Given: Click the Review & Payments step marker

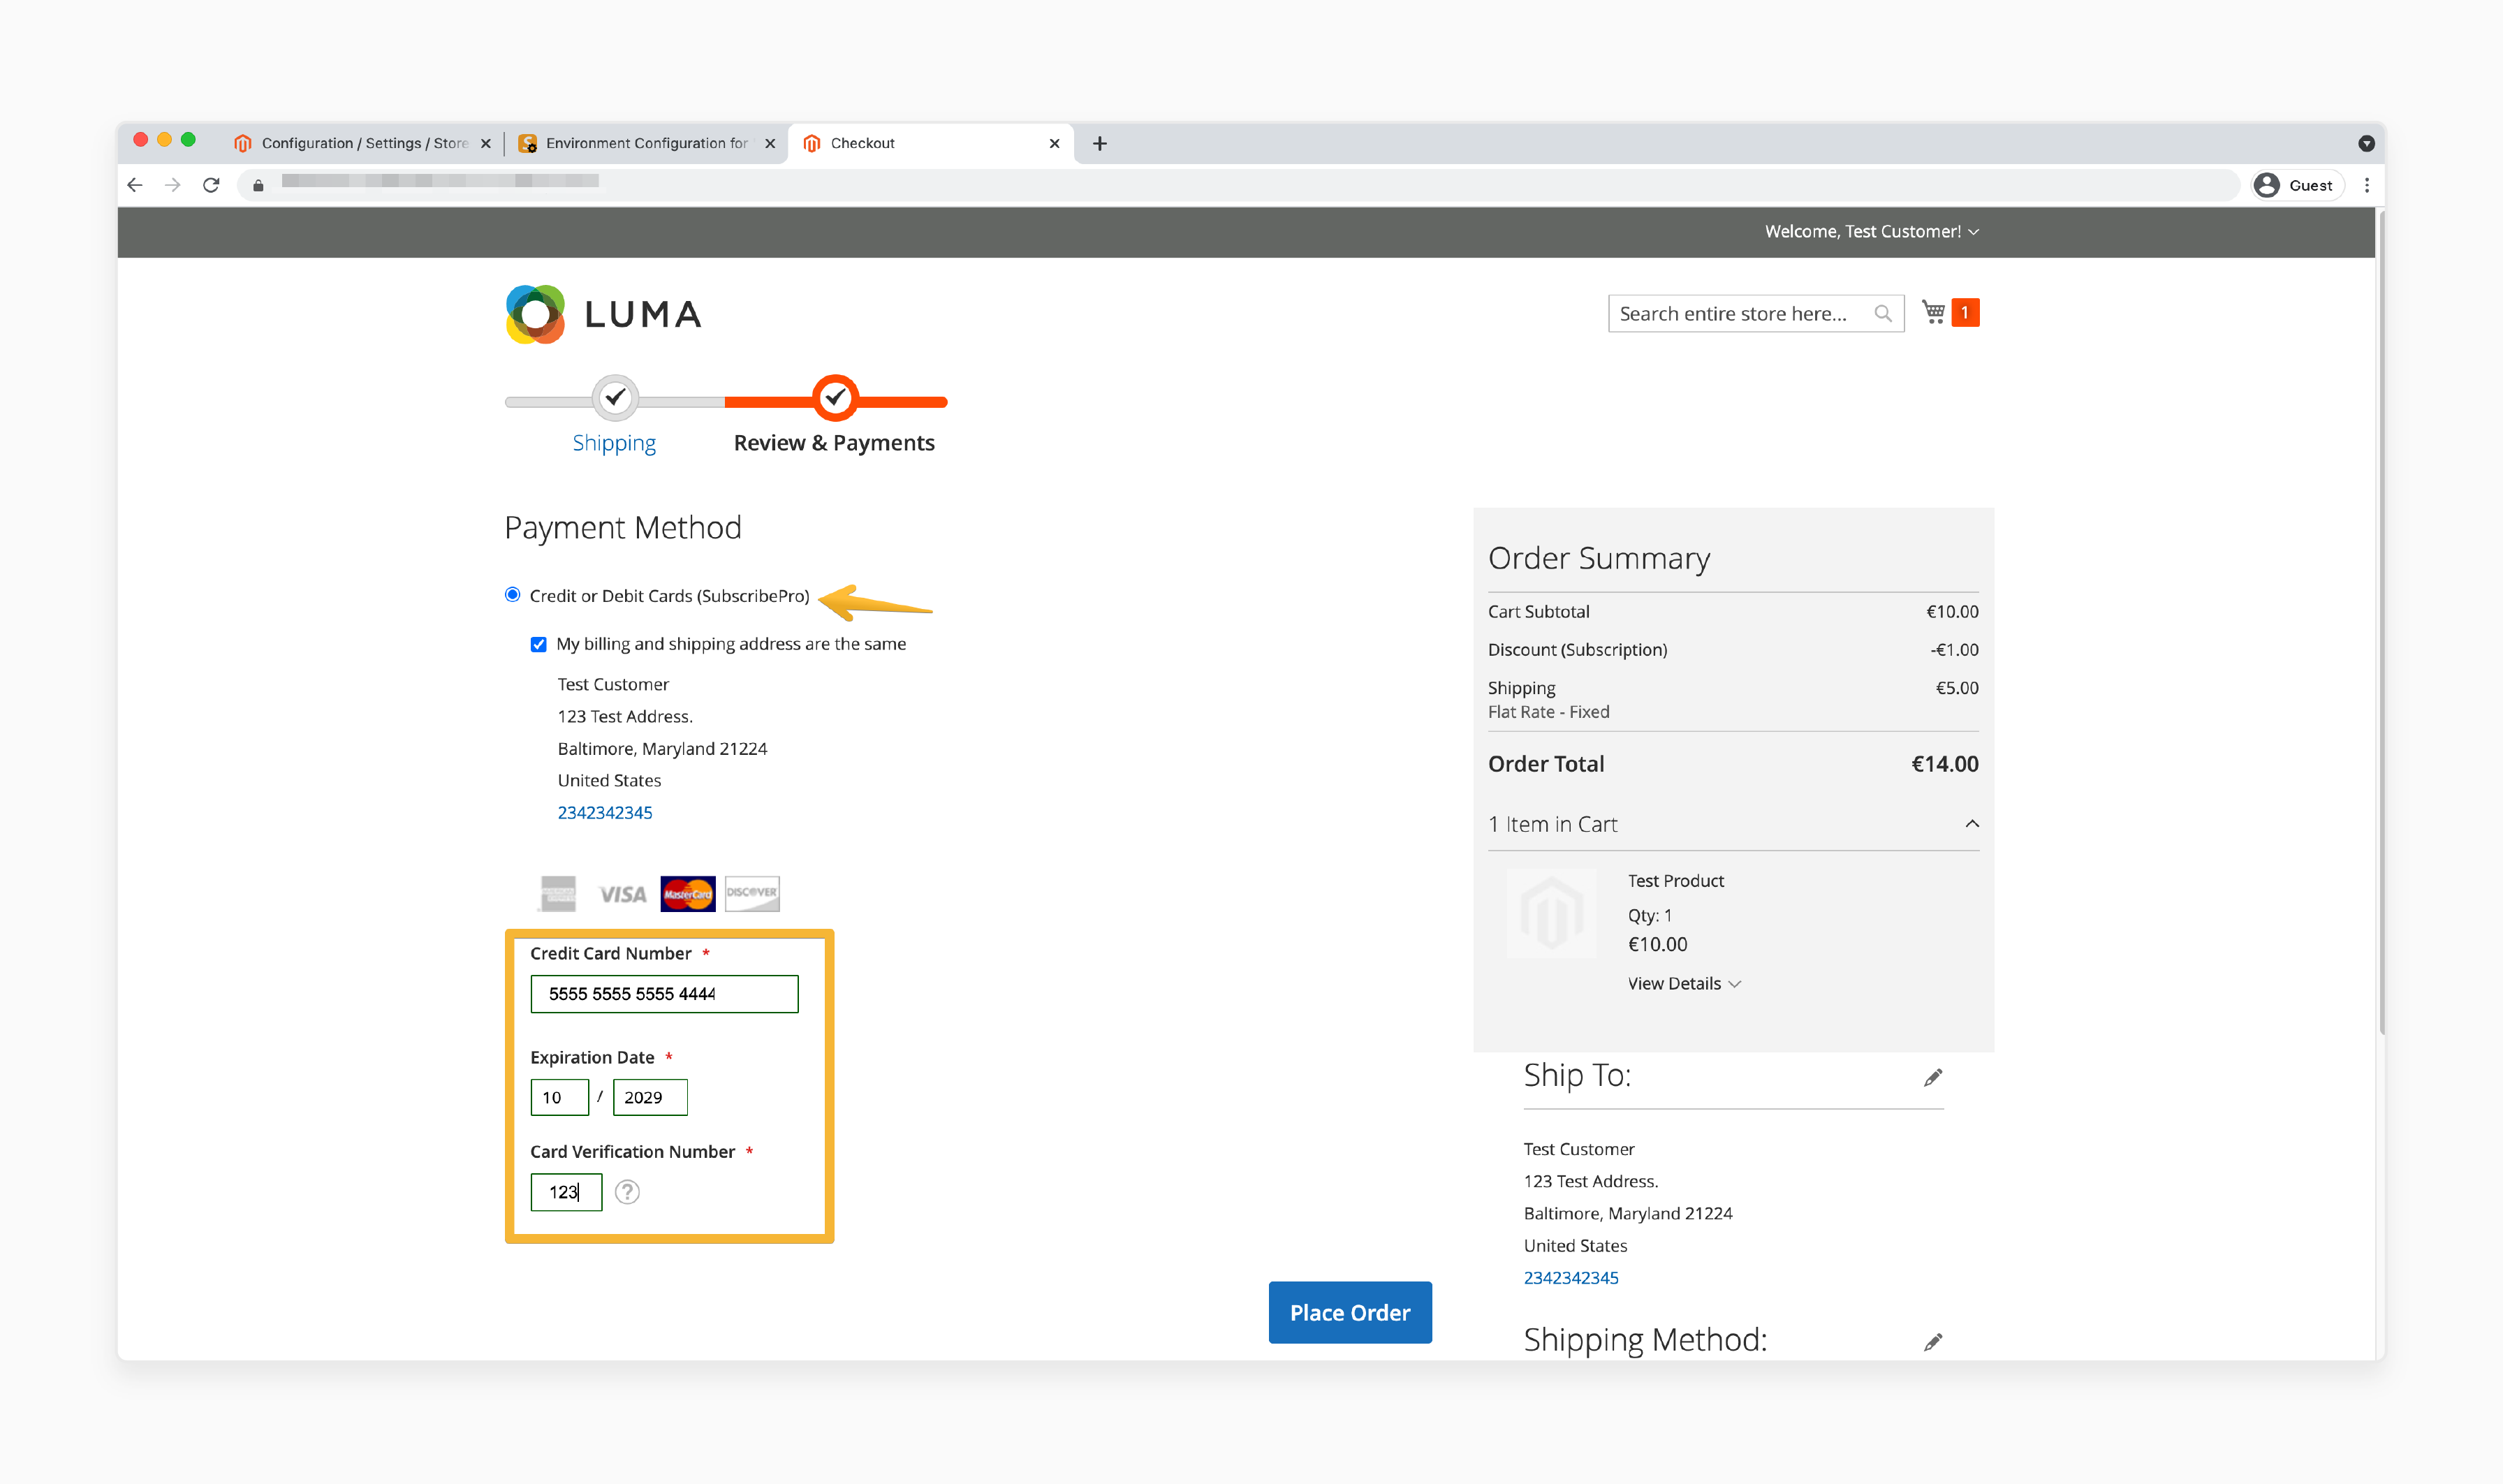Looking at the screenshot, I should (835, 398).
